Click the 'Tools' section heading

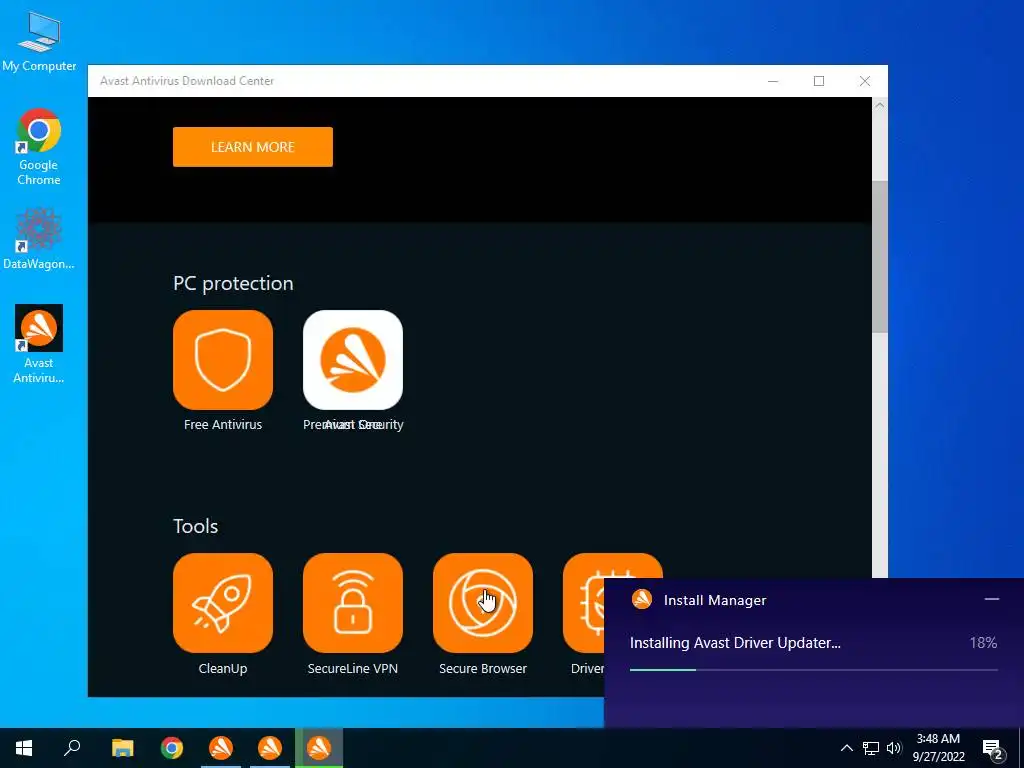click(195, 526)
